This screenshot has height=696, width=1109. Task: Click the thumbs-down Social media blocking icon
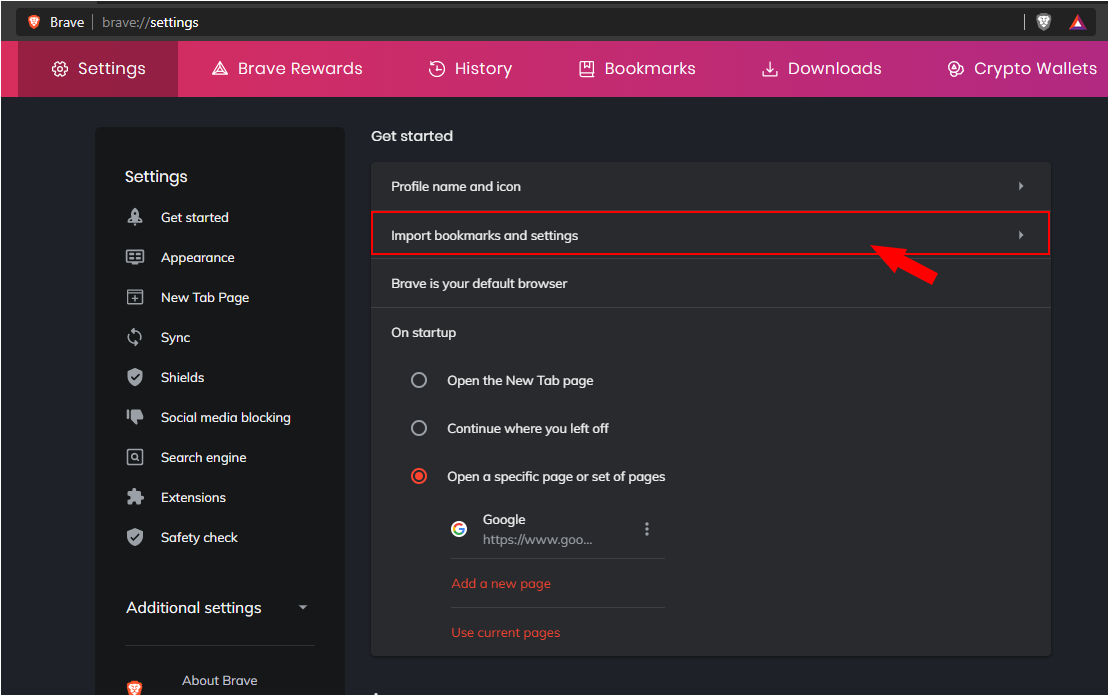point(135,417)
